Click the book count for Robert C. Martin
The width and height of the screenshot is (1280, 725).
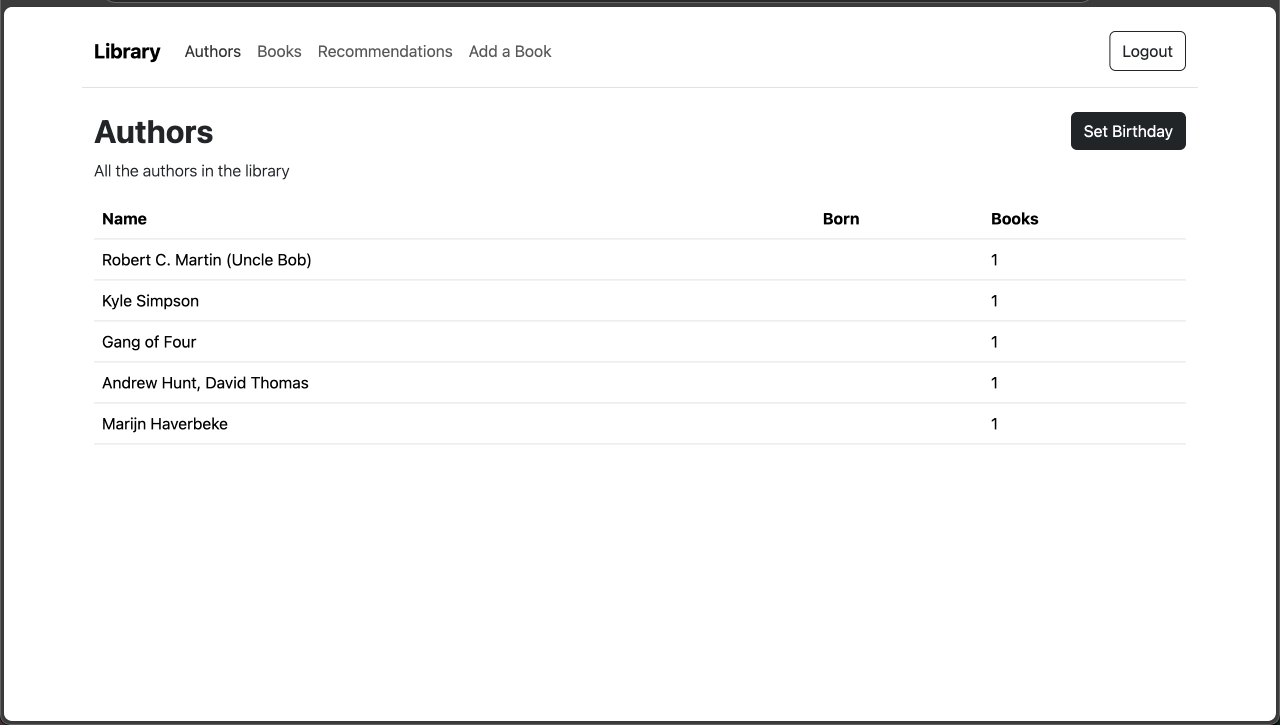click(x=994, y=260)
